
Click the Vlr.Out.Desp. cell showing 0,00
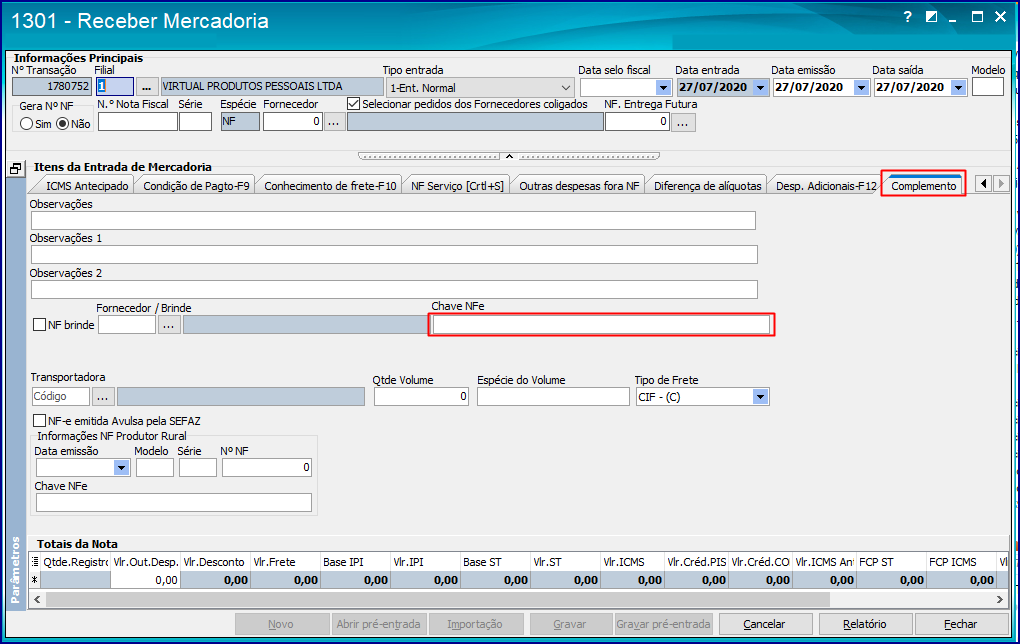[x=145, y=580]
